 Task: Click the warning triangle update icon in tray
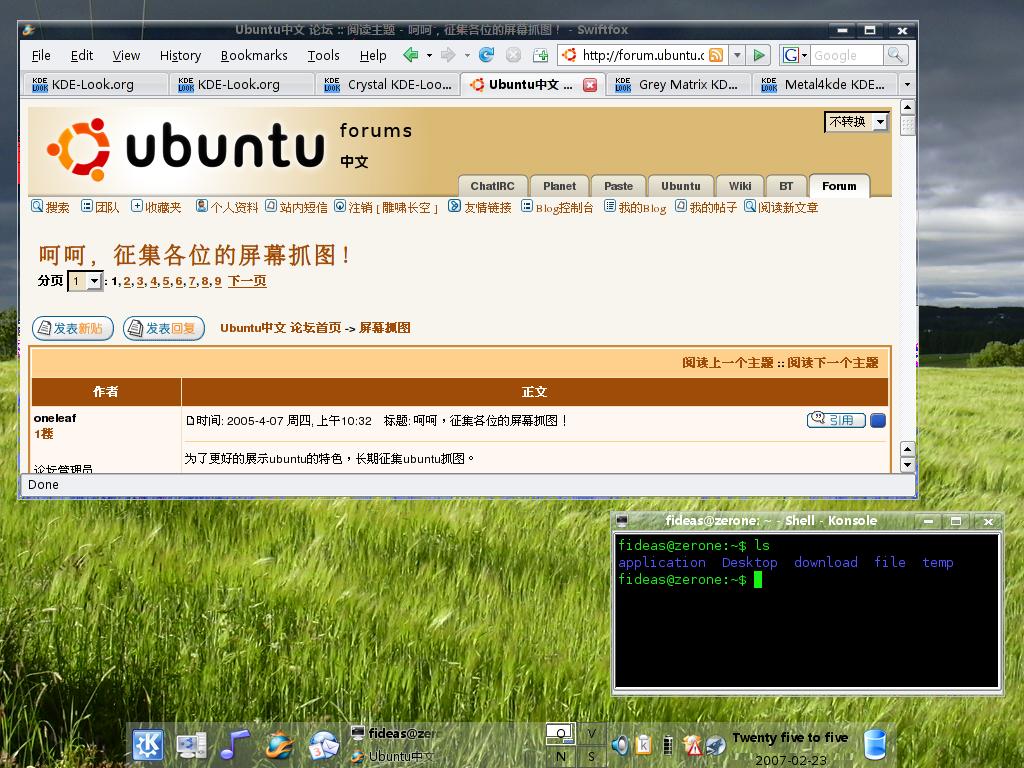click(692, 744)
